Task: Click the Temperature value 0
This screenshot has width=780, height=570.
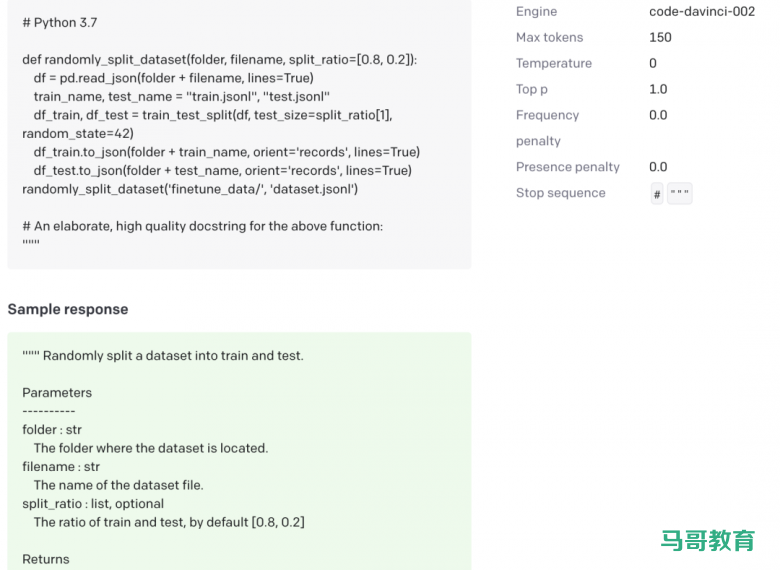Action: pyautogui.click(x=653, y=63)
